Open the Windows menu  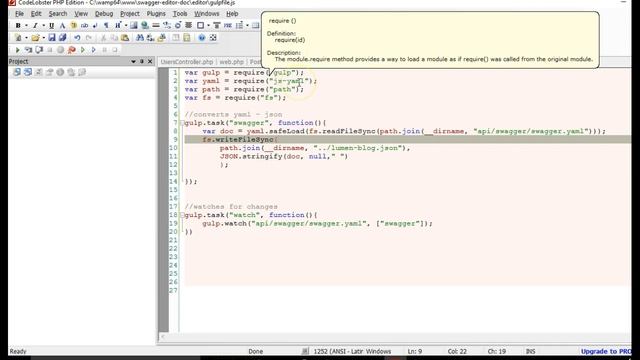point(207,14)
